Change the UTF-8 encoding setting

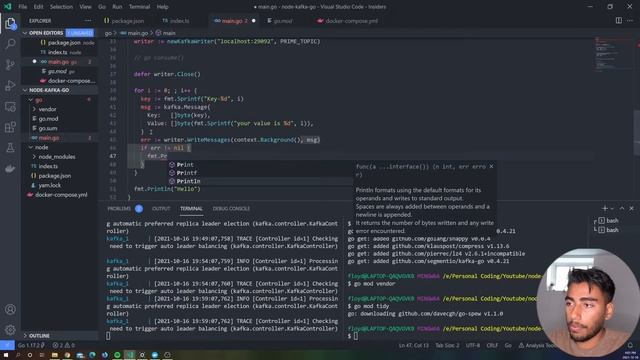(473, 345)
